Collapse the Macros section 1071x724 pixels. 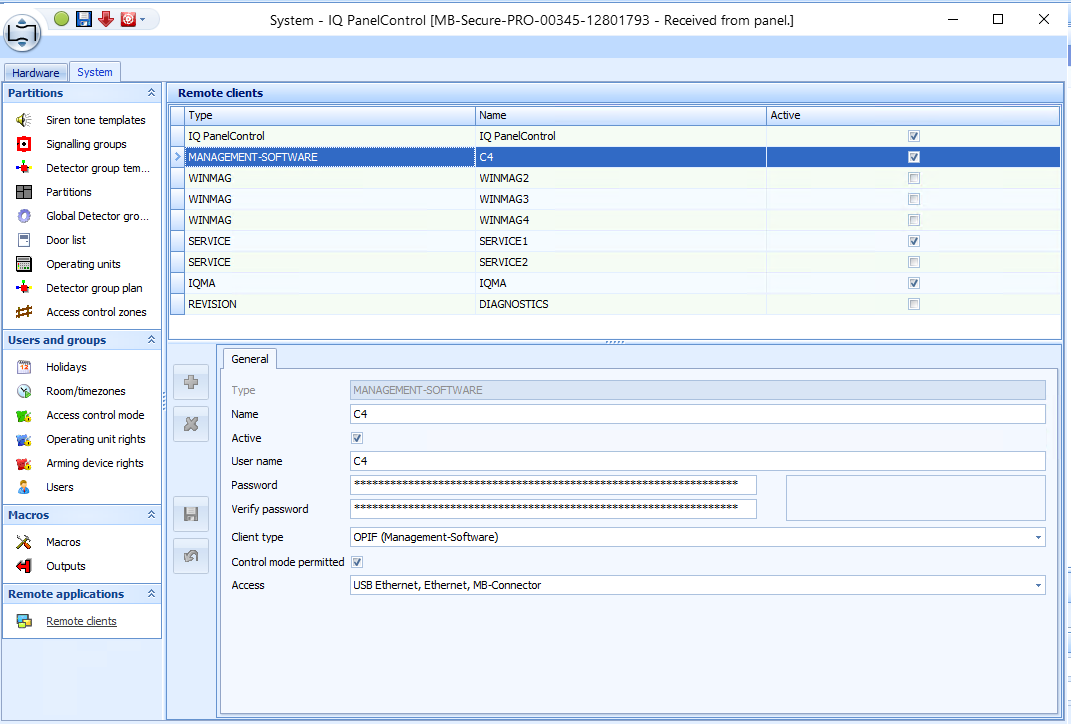click(151, 515)
